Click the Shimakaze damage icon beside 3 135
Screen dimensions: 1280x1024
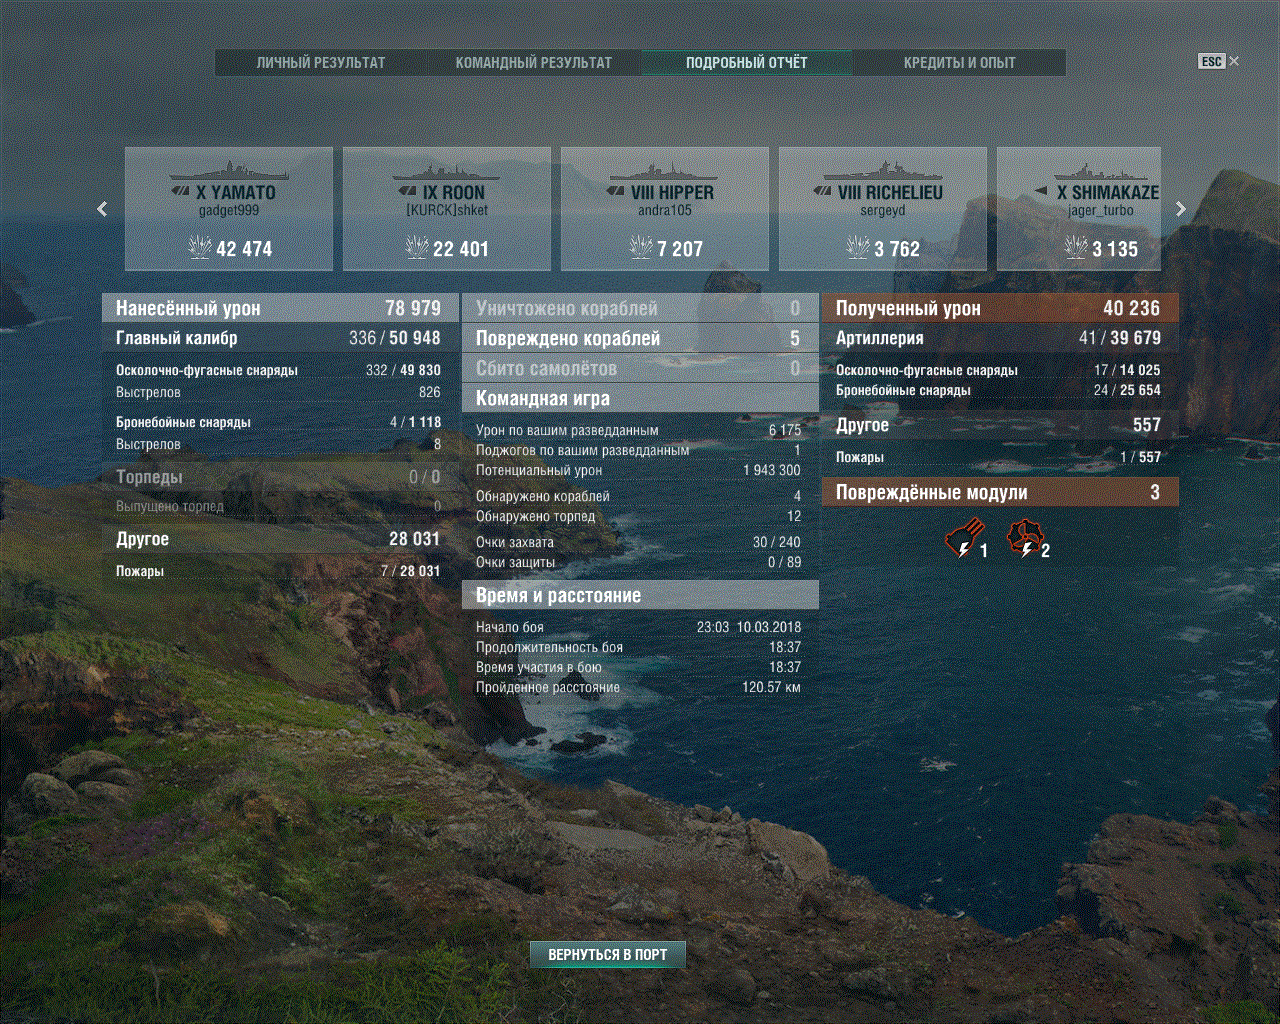(1076, 247)
